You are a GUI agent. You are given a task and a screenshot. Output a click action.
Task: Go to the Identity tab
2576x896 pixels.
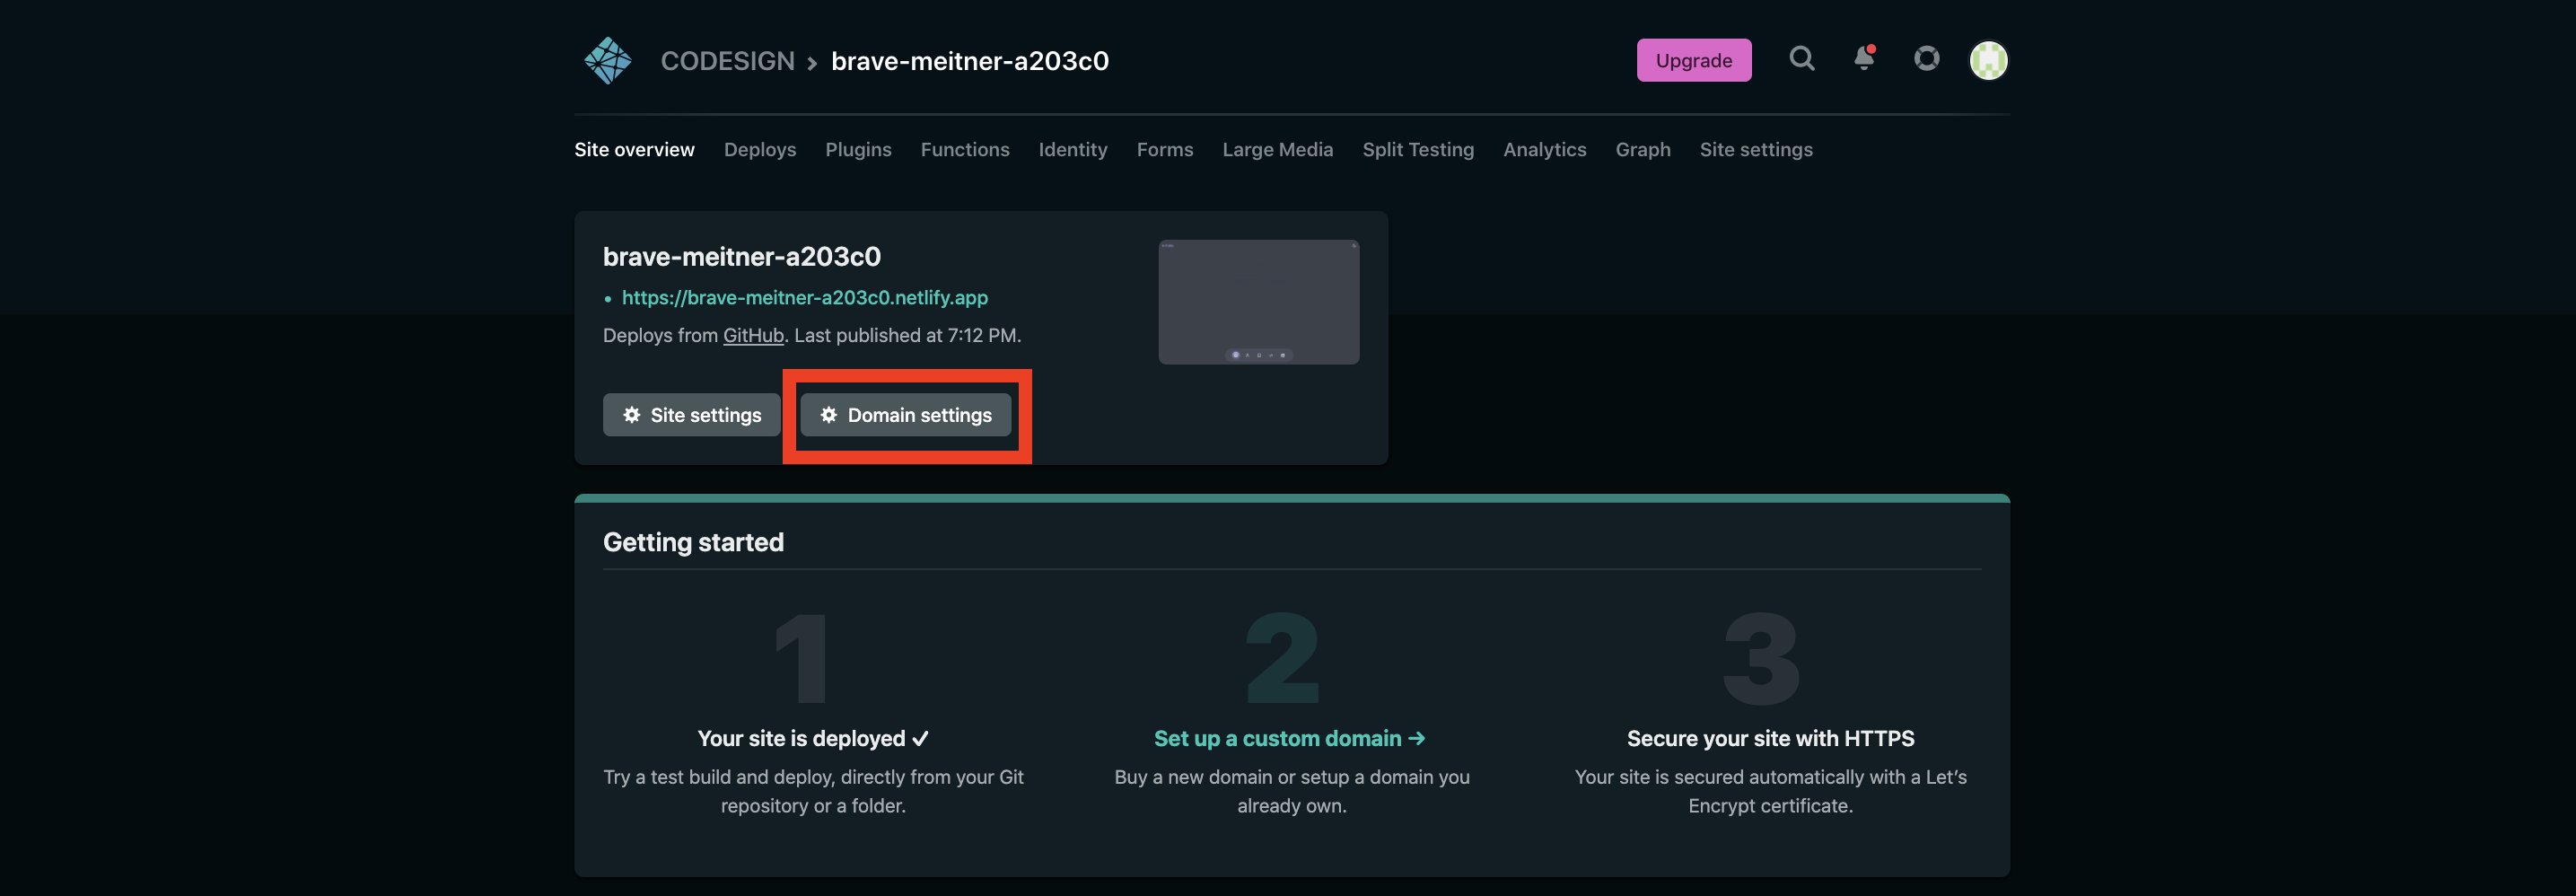point(1073,149)
